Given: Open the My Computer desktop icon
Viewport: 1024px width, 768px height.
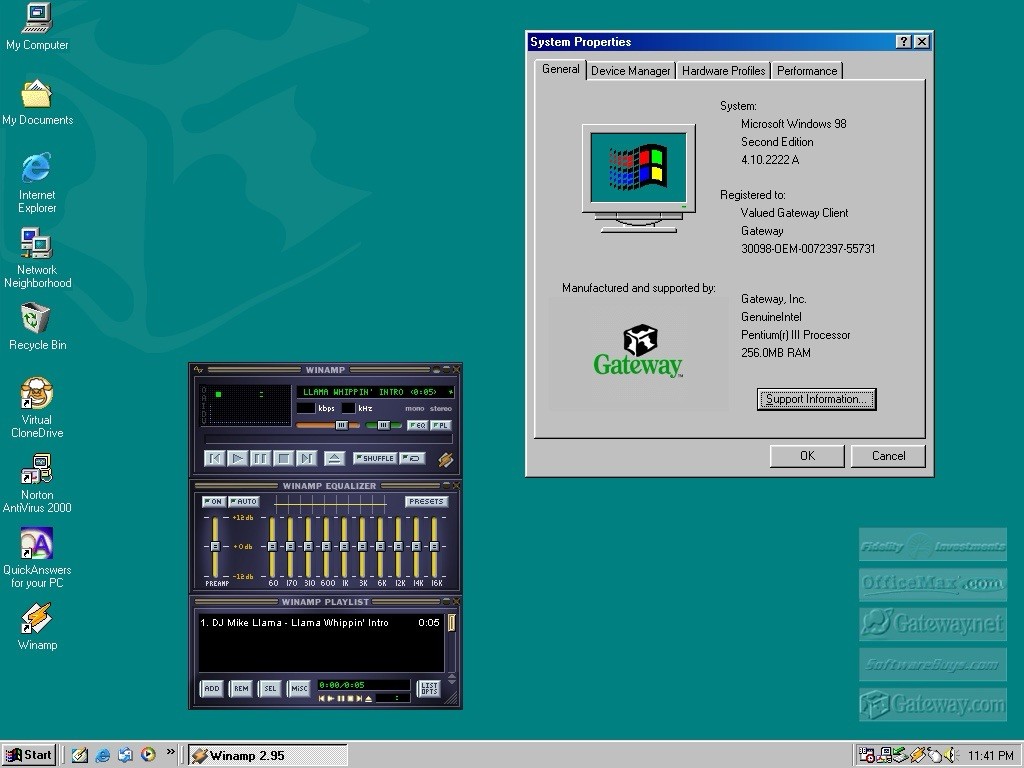Looking at the screenshot, I should pos(37,27).
